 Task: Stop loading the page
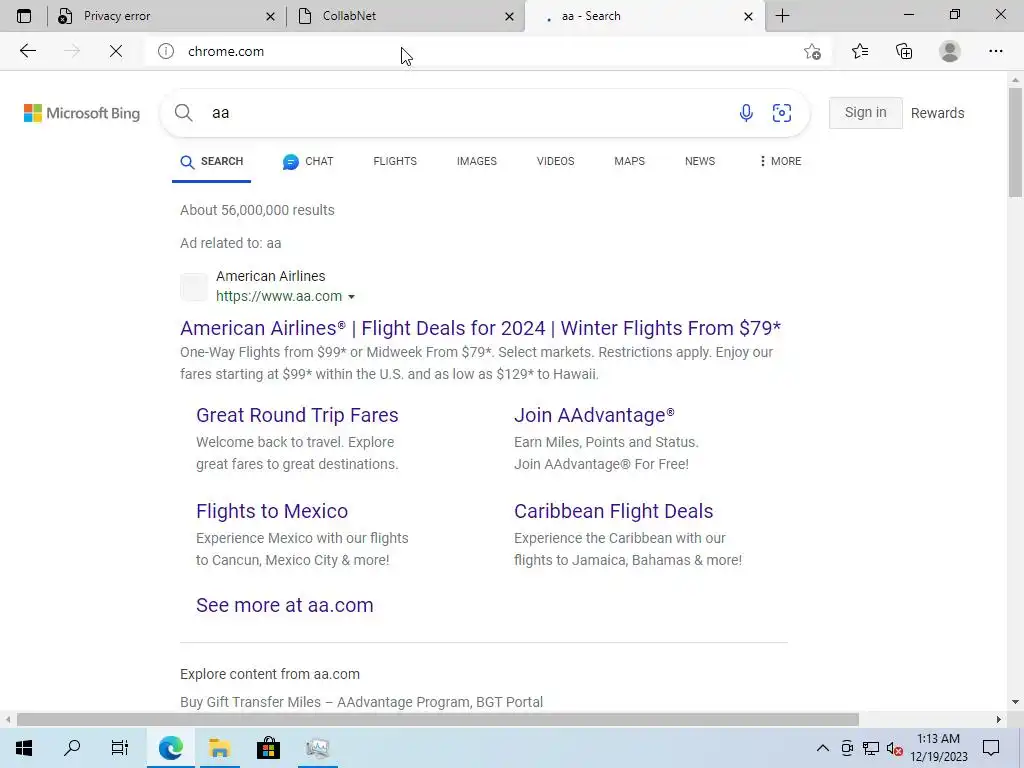tap(116, 51)
